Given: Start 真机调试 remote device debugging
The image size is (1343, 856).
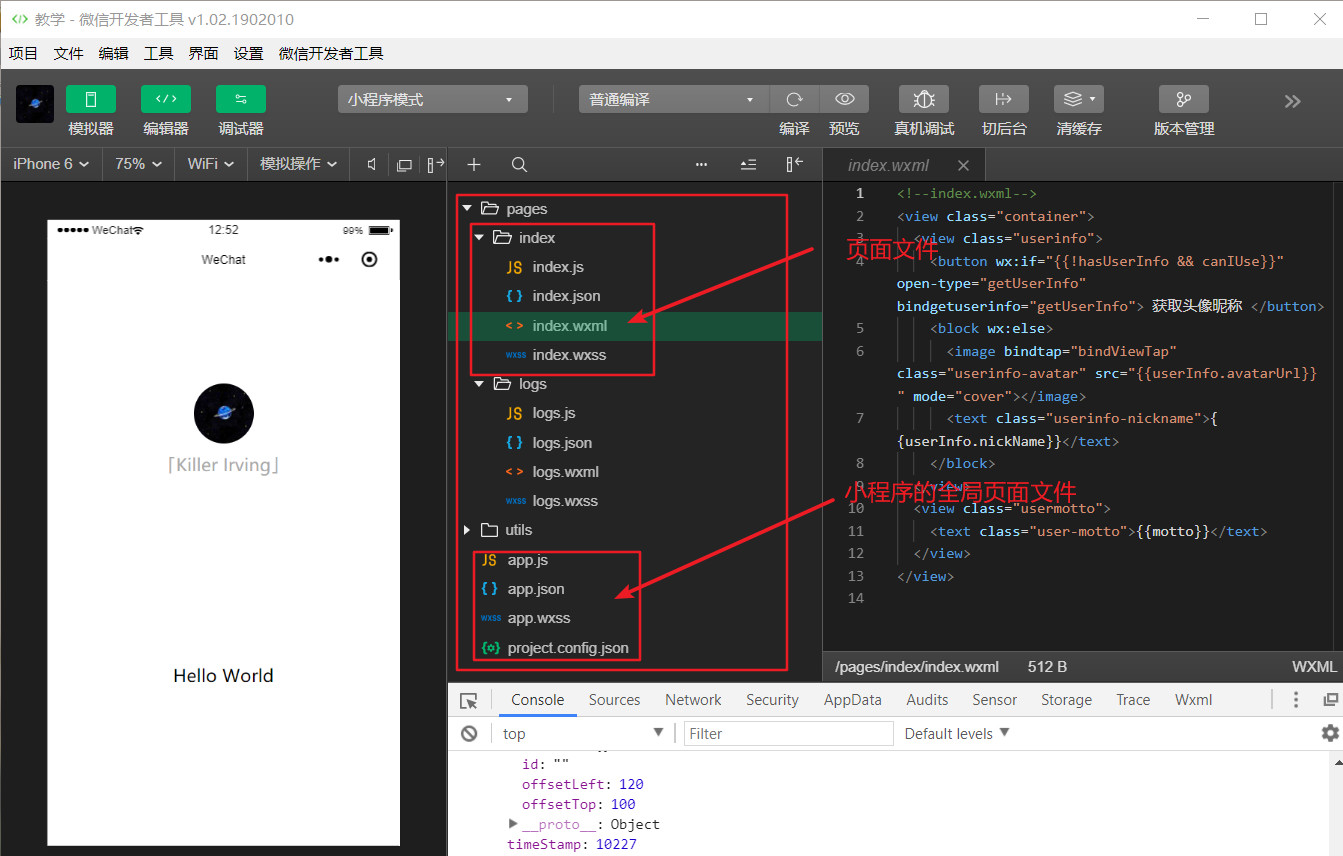Looking at the screenshot, I should click(x=924, y=99).
